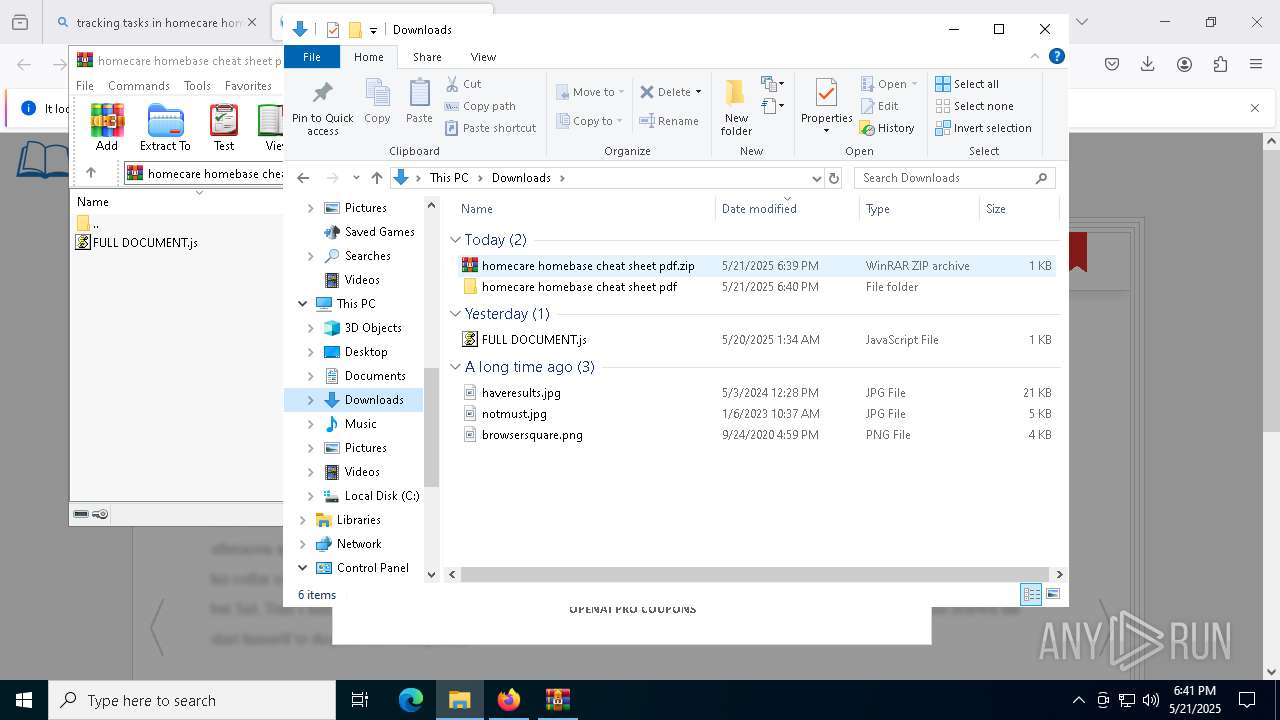The image size is (1280, 720).
Task: Create a New folder
Action: 736,107
